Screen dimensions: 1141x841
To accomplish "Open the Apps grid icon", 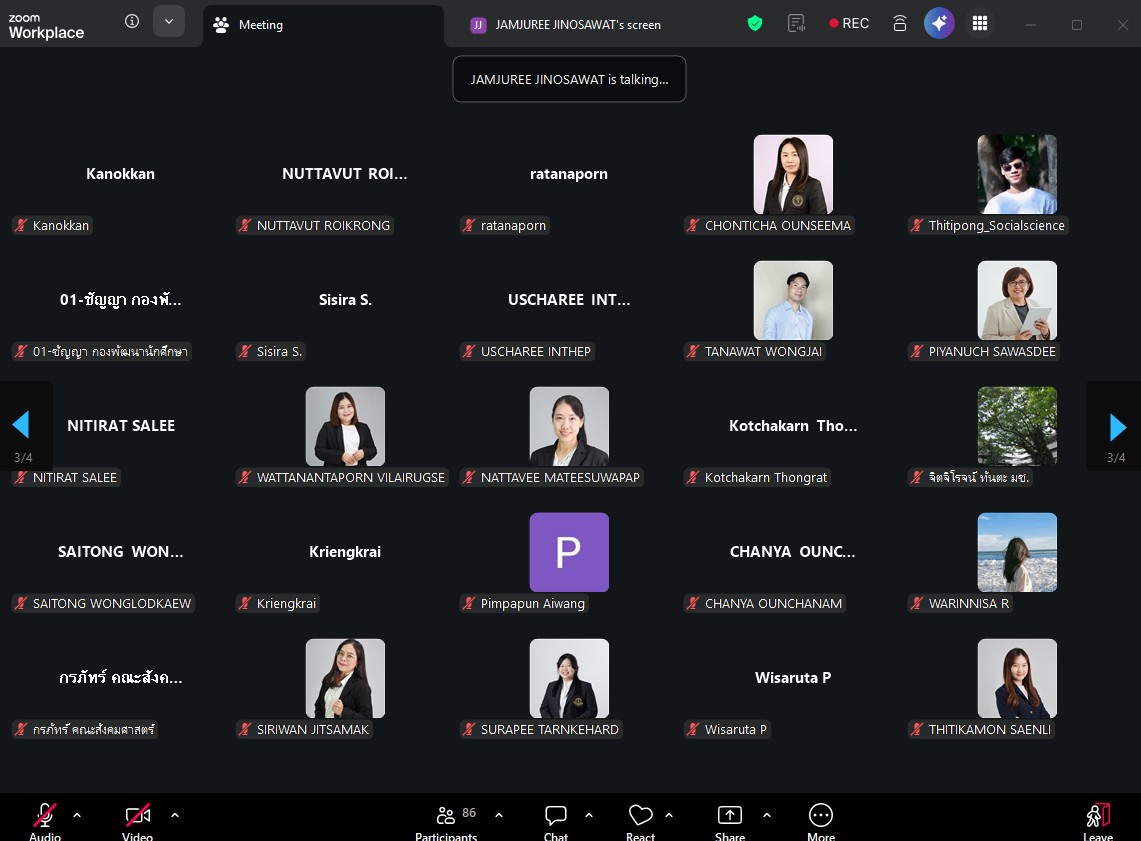I will 980,23.
